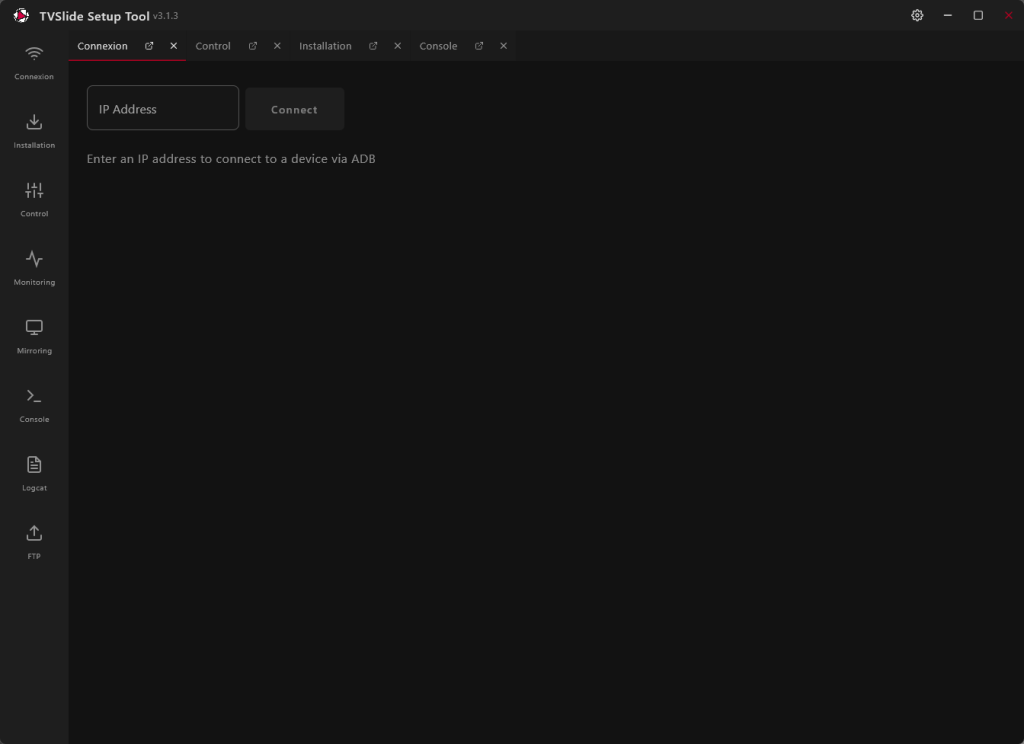Switch to the Control tab

click(213, 46)
